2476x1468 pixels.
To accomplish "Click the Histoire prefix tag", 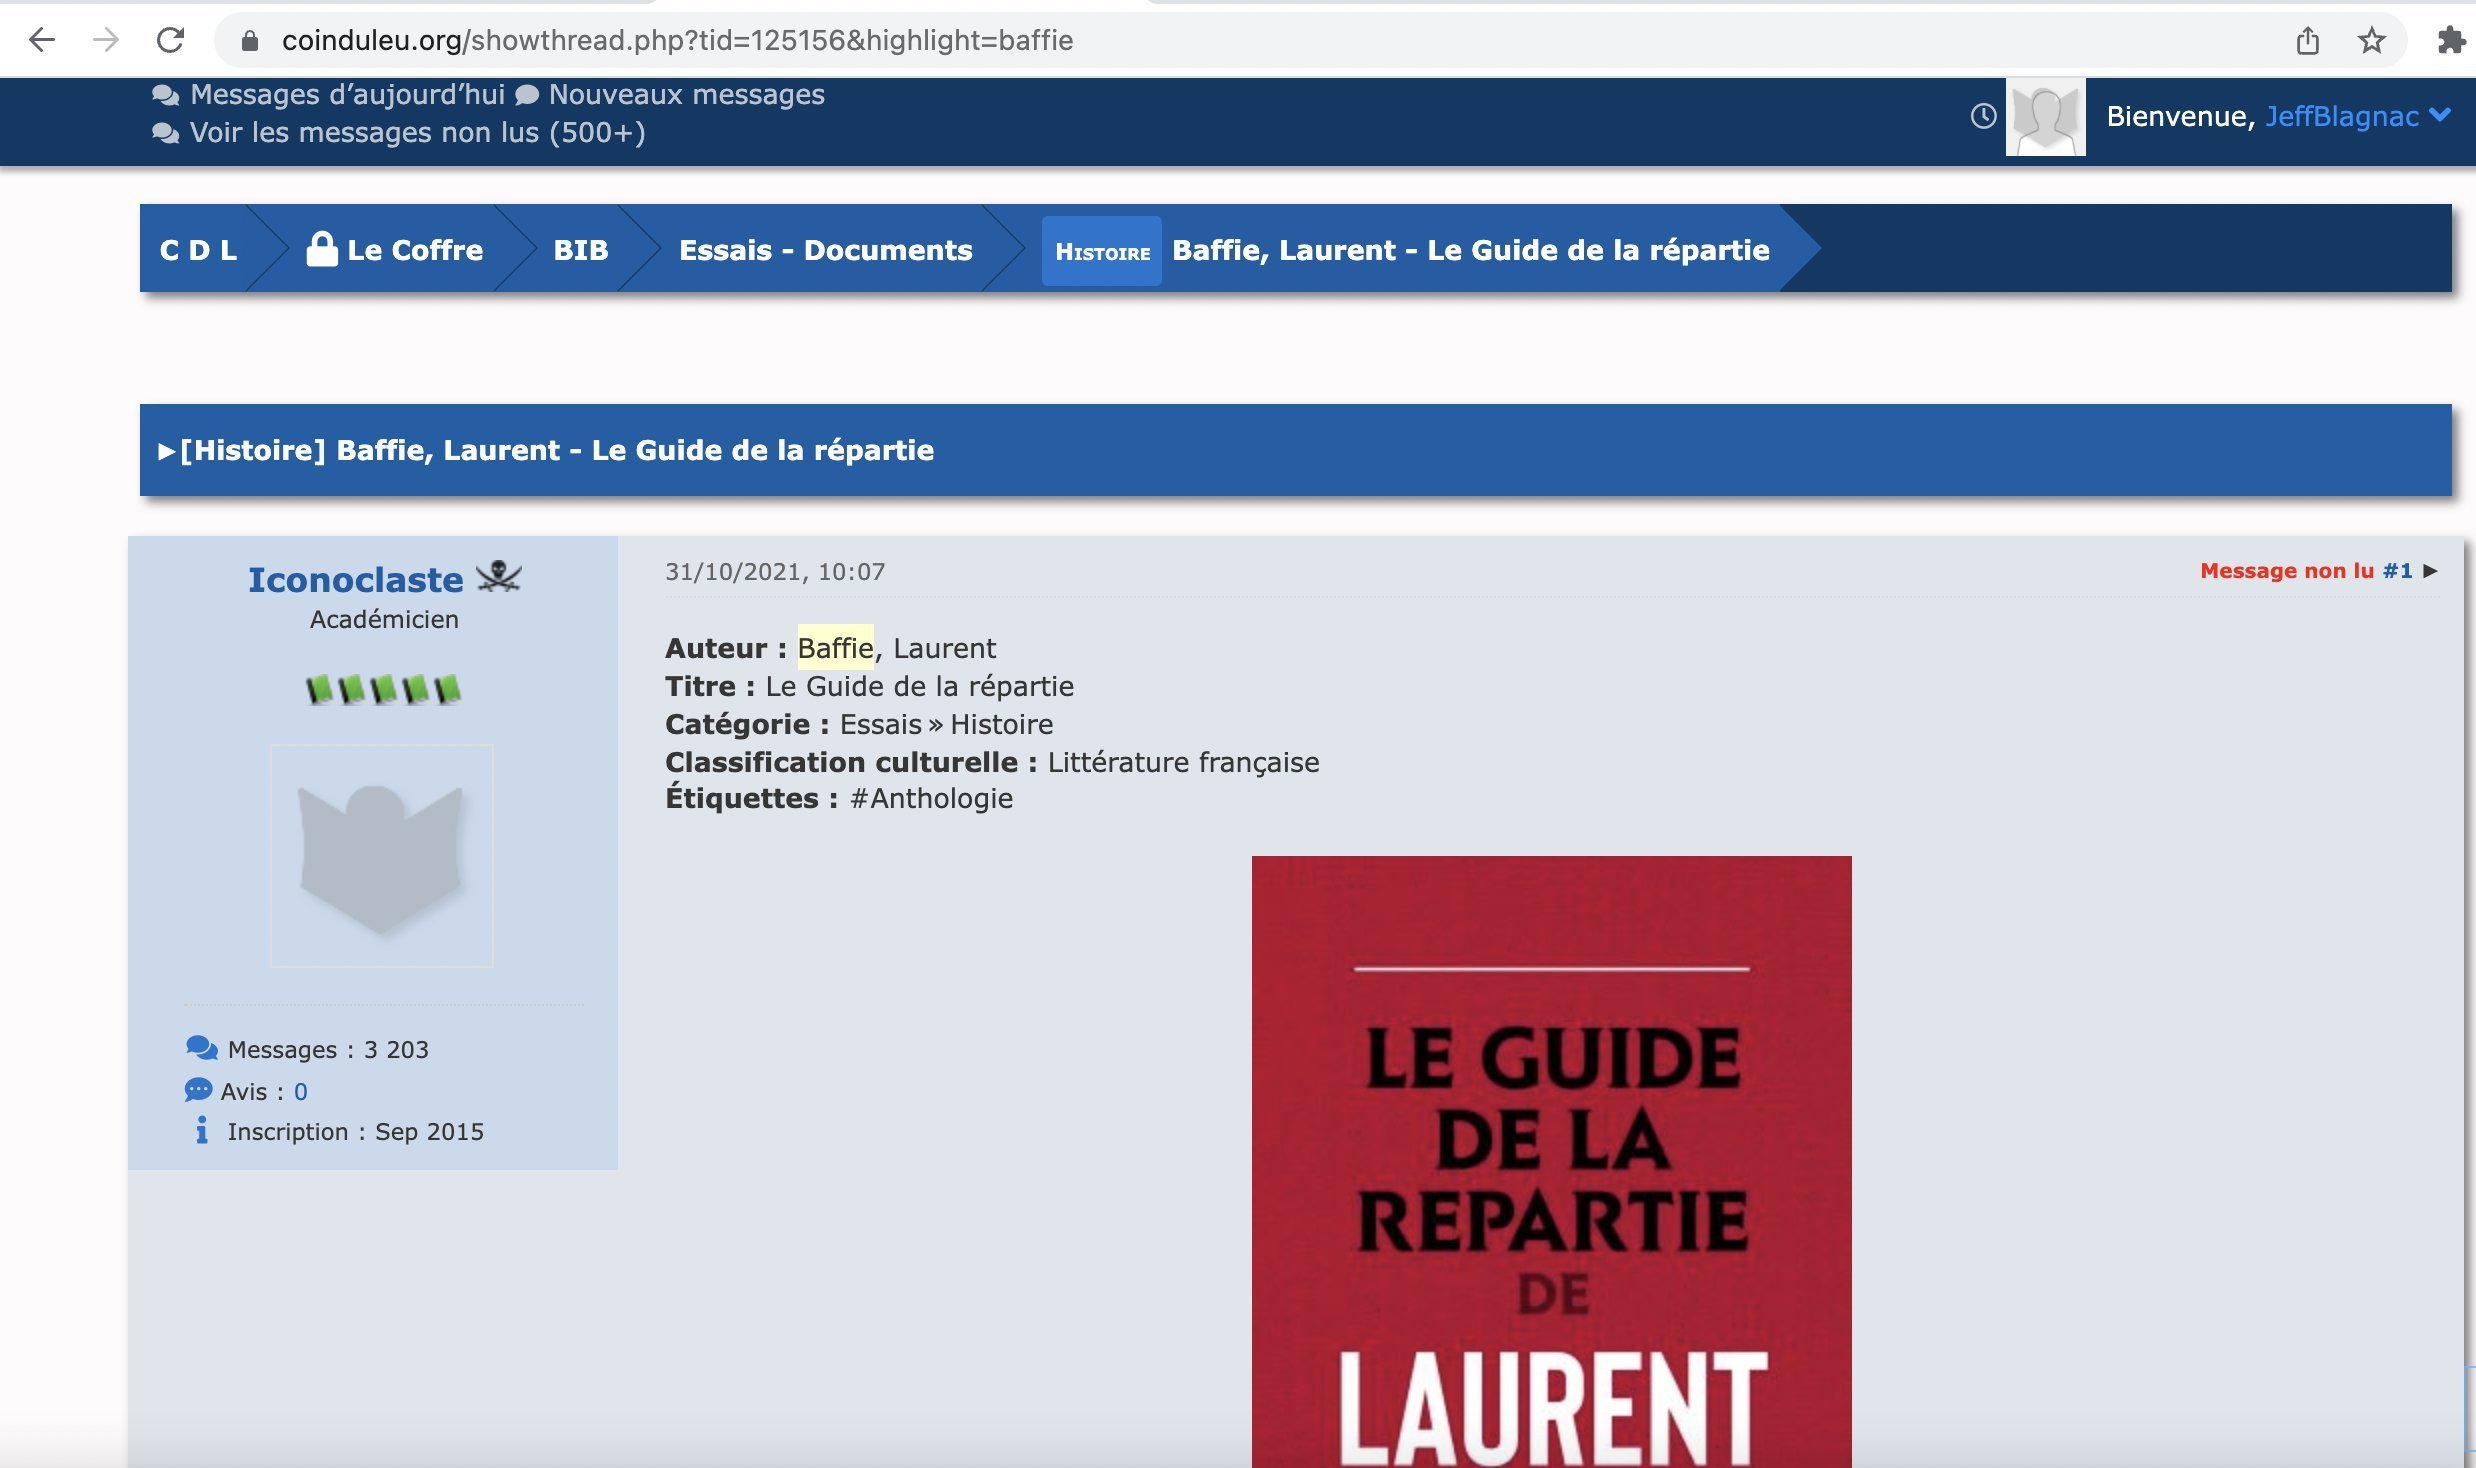I will point(1102,252).
